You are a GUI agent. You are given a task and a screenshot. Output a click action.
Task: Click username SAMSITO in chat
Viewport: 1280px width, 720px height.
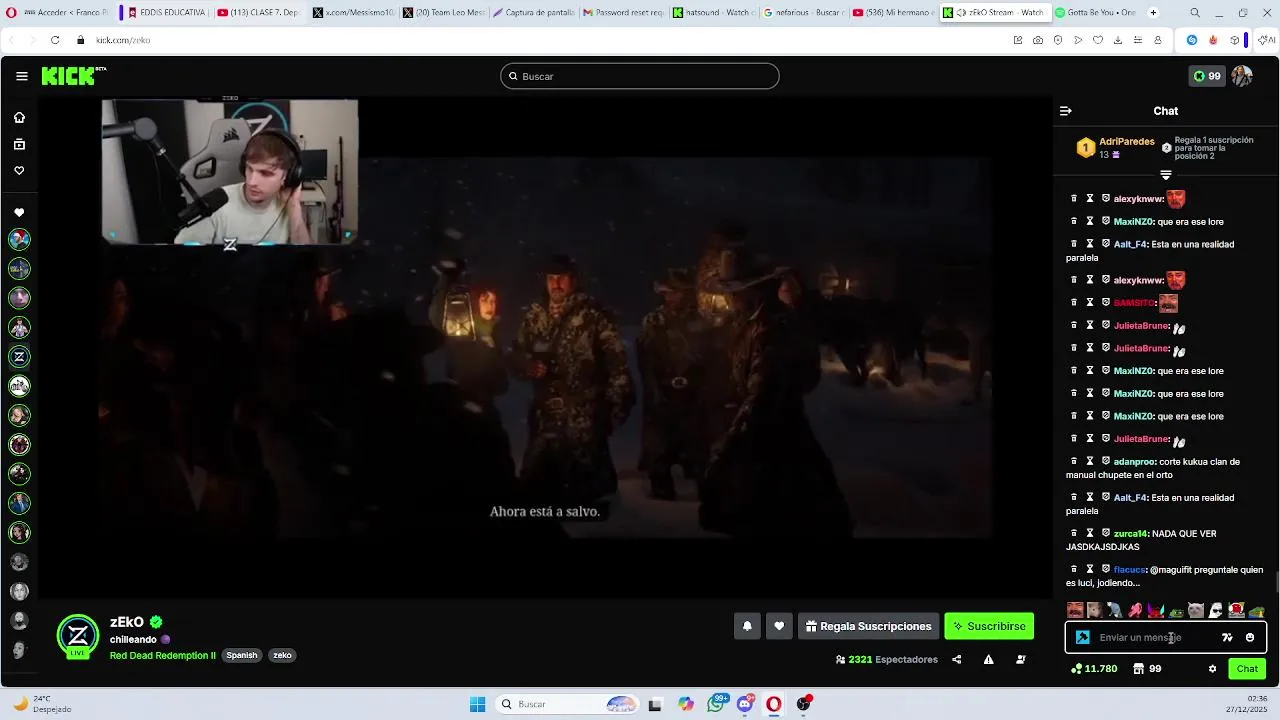coord(1134,303)
